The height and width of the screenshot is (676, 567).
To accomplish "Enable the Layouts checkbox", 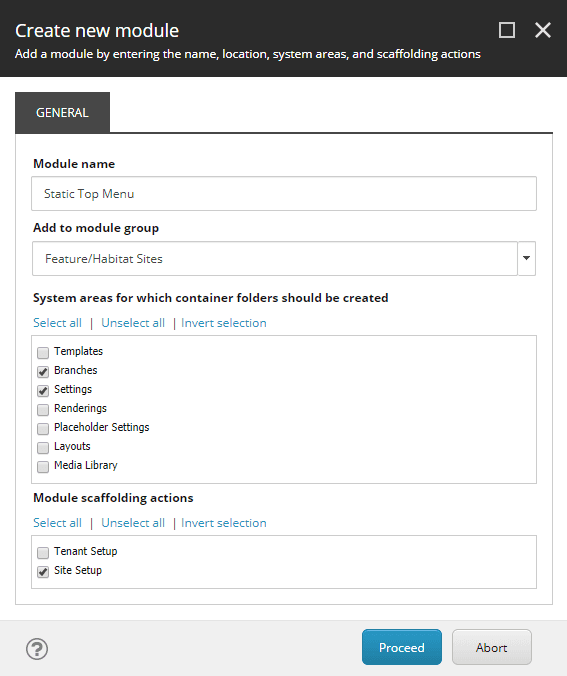I will click(x=43, y=448).
